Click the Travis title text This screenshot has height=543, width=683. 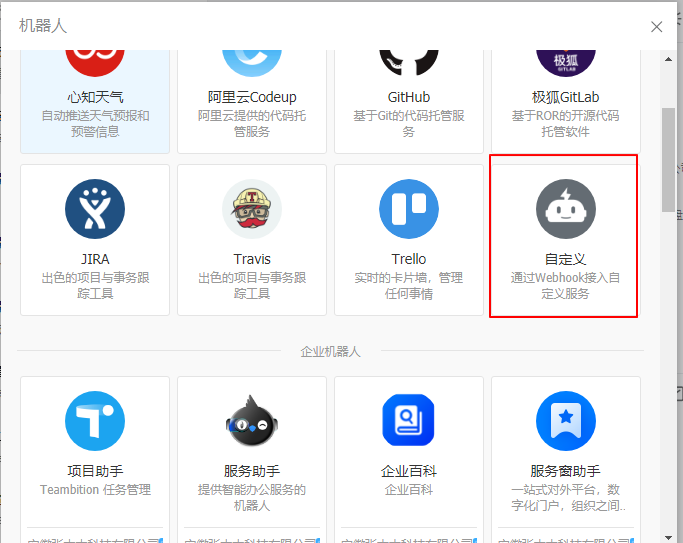252,259
